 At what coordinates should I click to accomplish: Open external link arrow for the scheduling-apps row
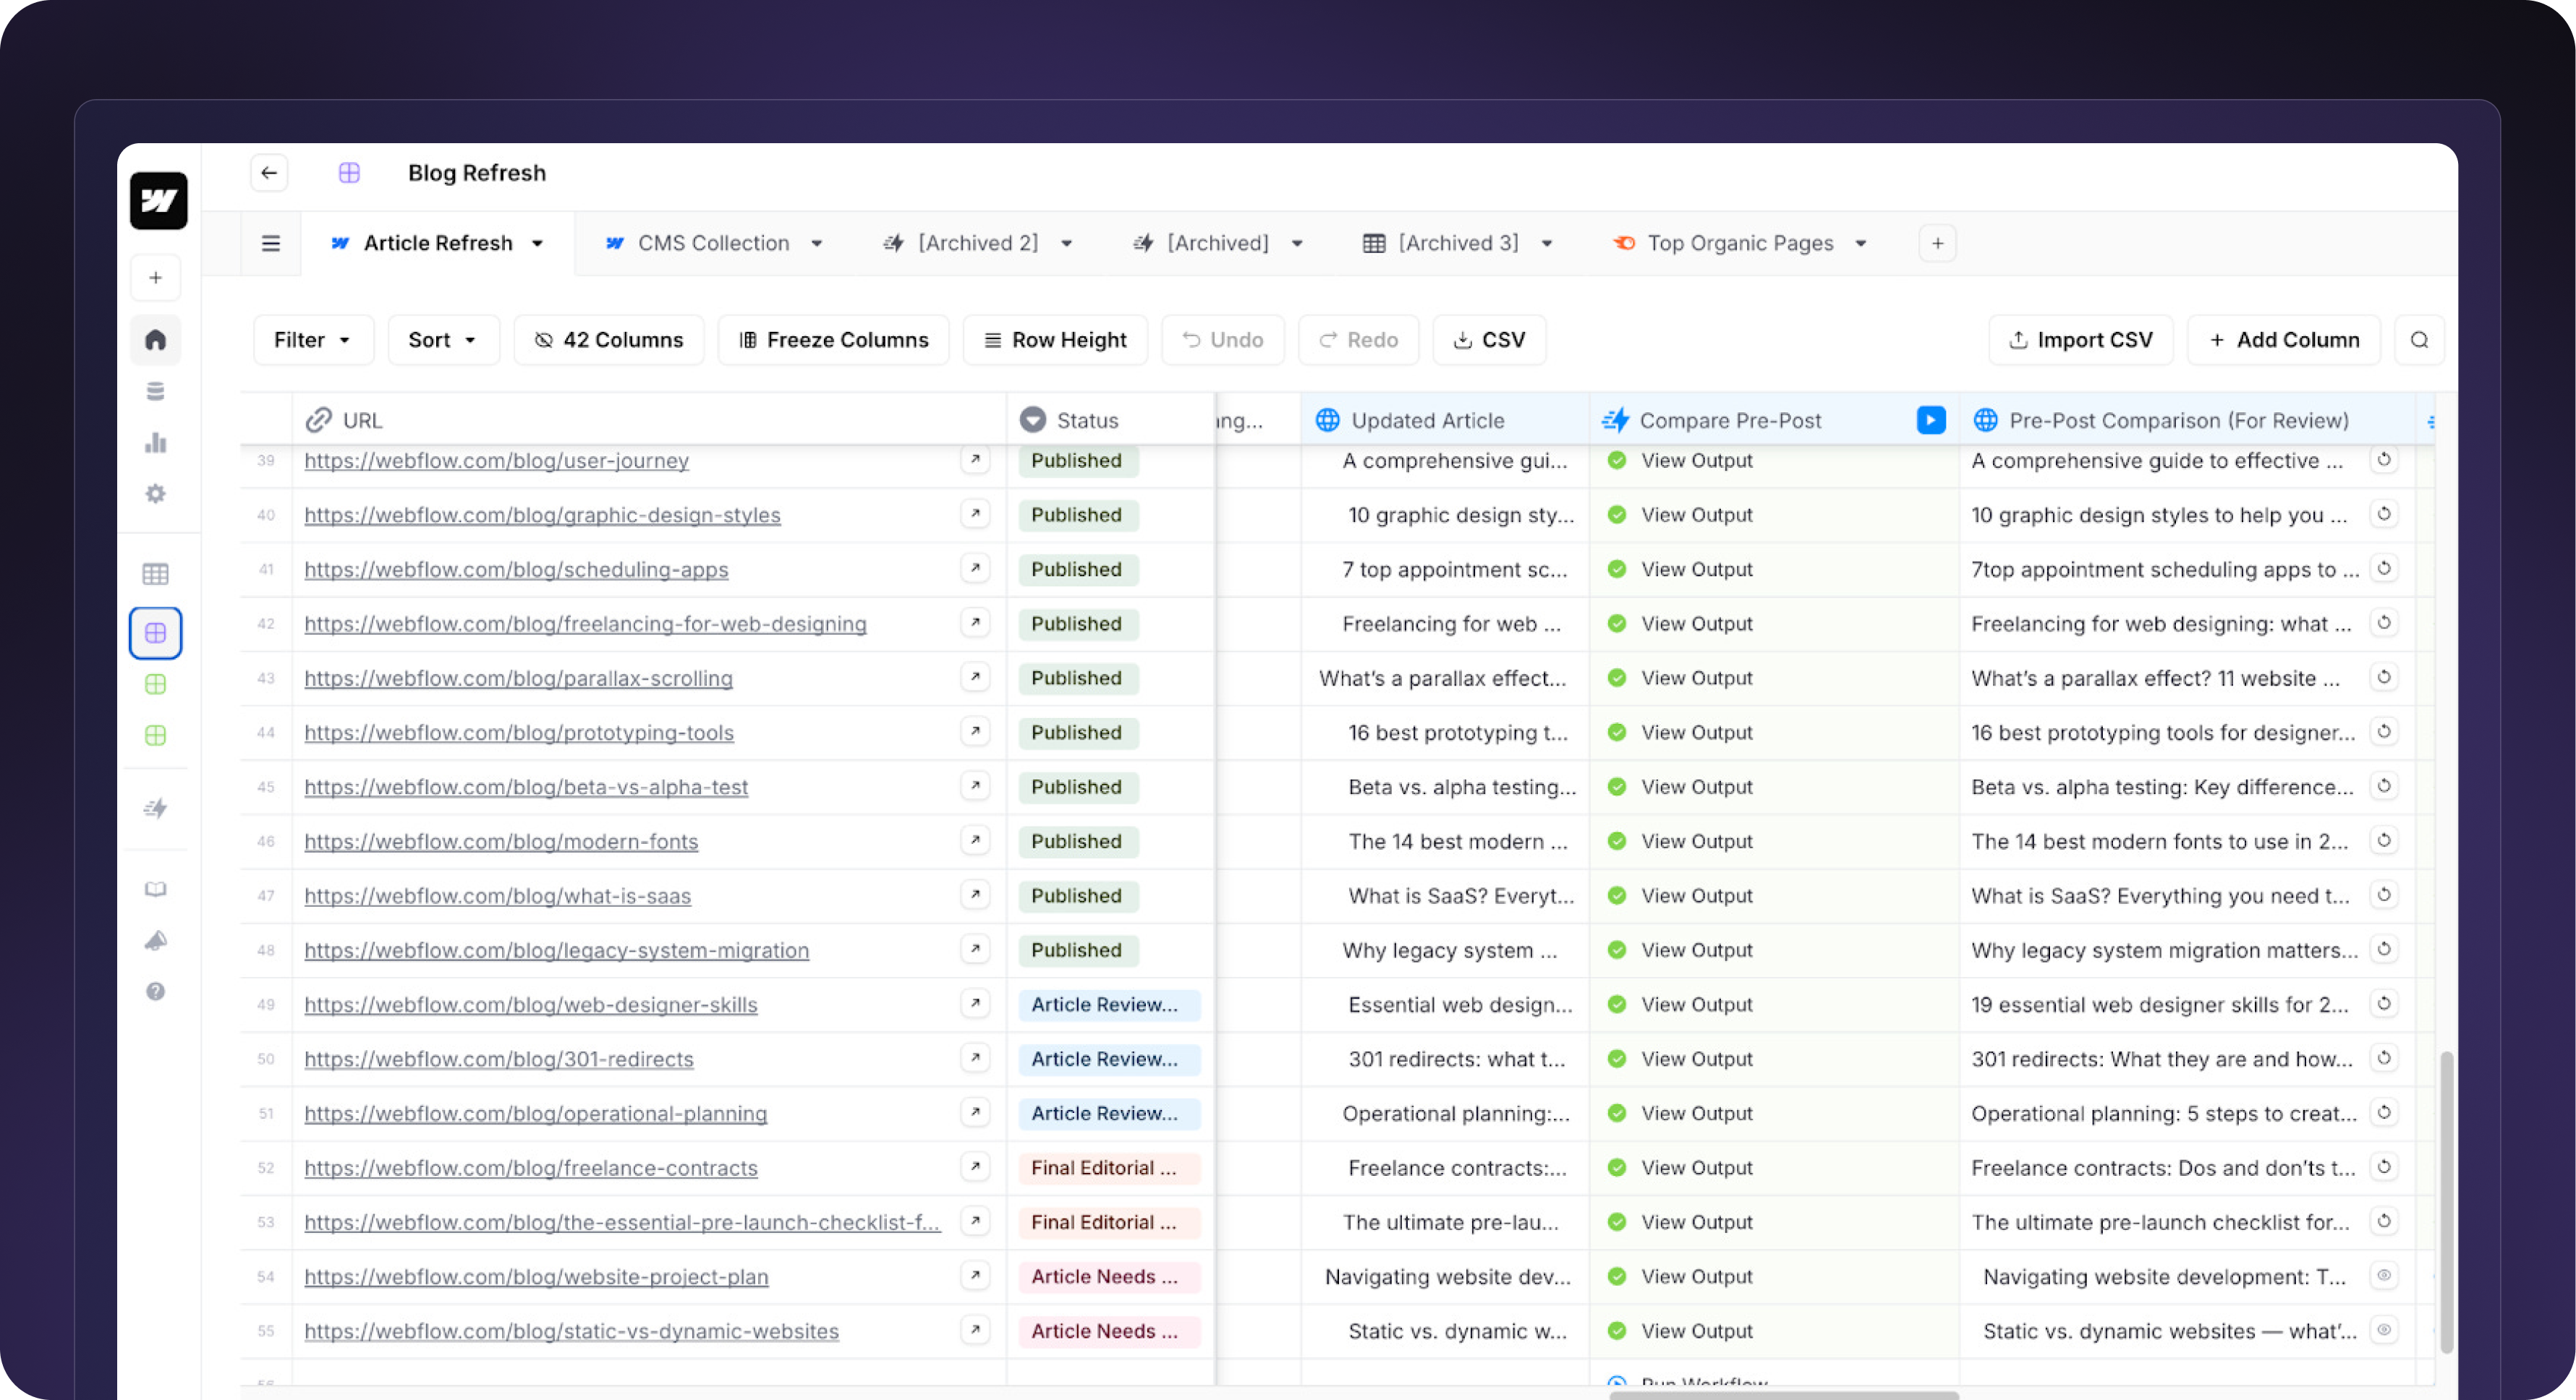point(975,568)
